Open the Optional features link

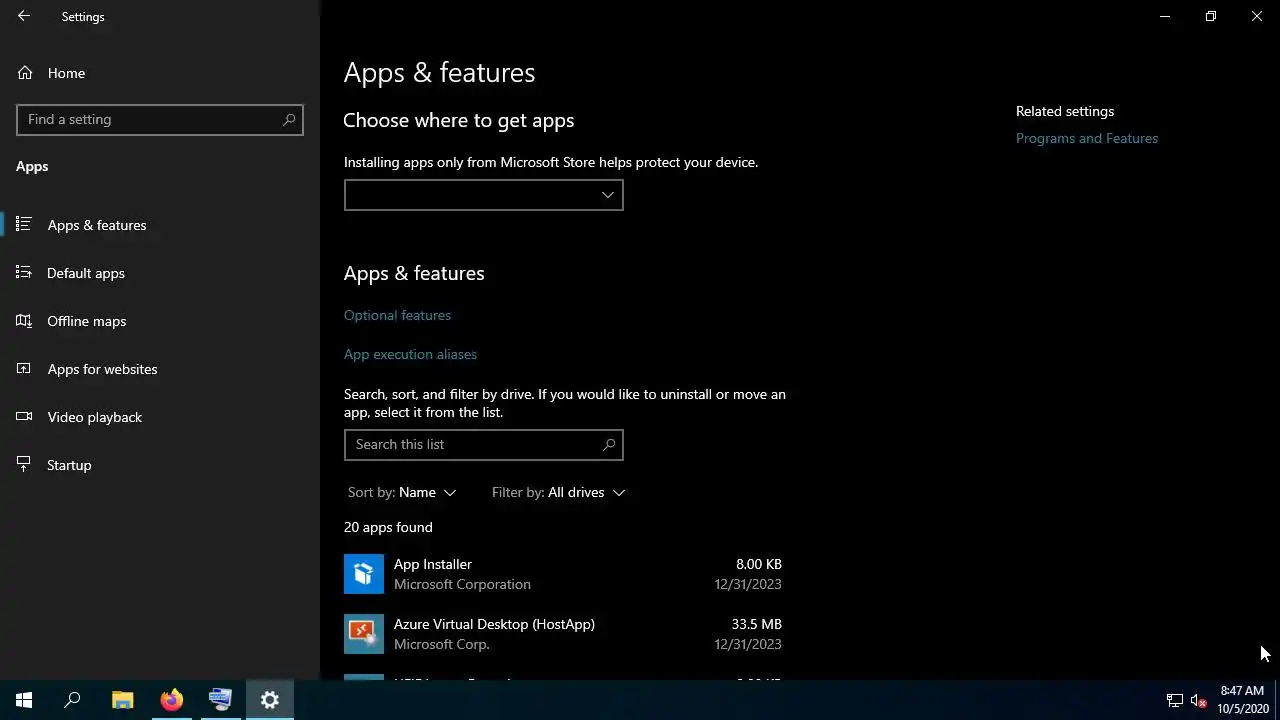[x=397, y=315]
